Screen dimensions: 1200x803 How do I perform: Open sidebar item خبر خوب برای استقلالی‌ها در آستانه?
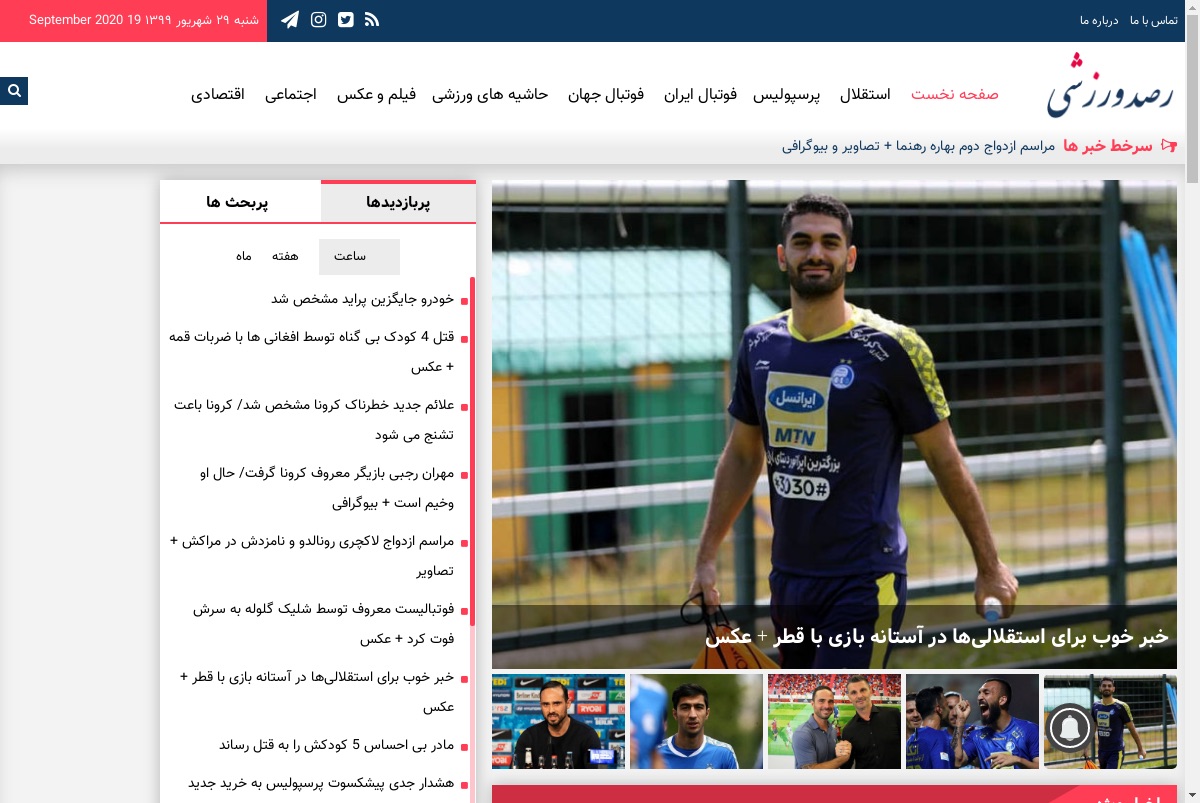coord(316,691)
